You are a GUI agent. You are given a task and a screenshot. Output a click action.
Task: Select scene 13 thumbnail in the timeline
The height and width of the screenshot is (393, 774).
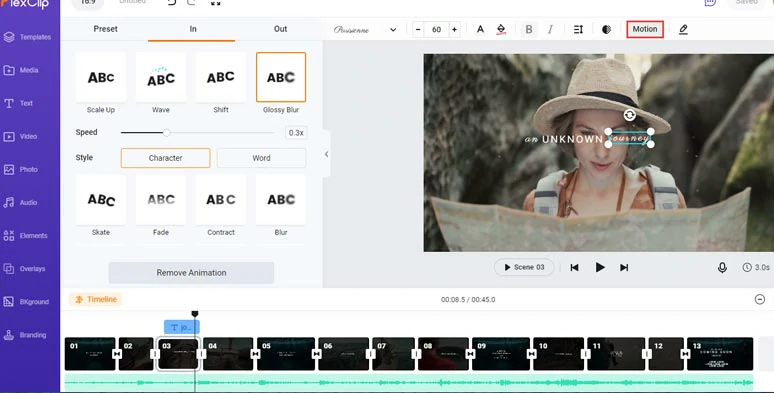click(720, 354)
